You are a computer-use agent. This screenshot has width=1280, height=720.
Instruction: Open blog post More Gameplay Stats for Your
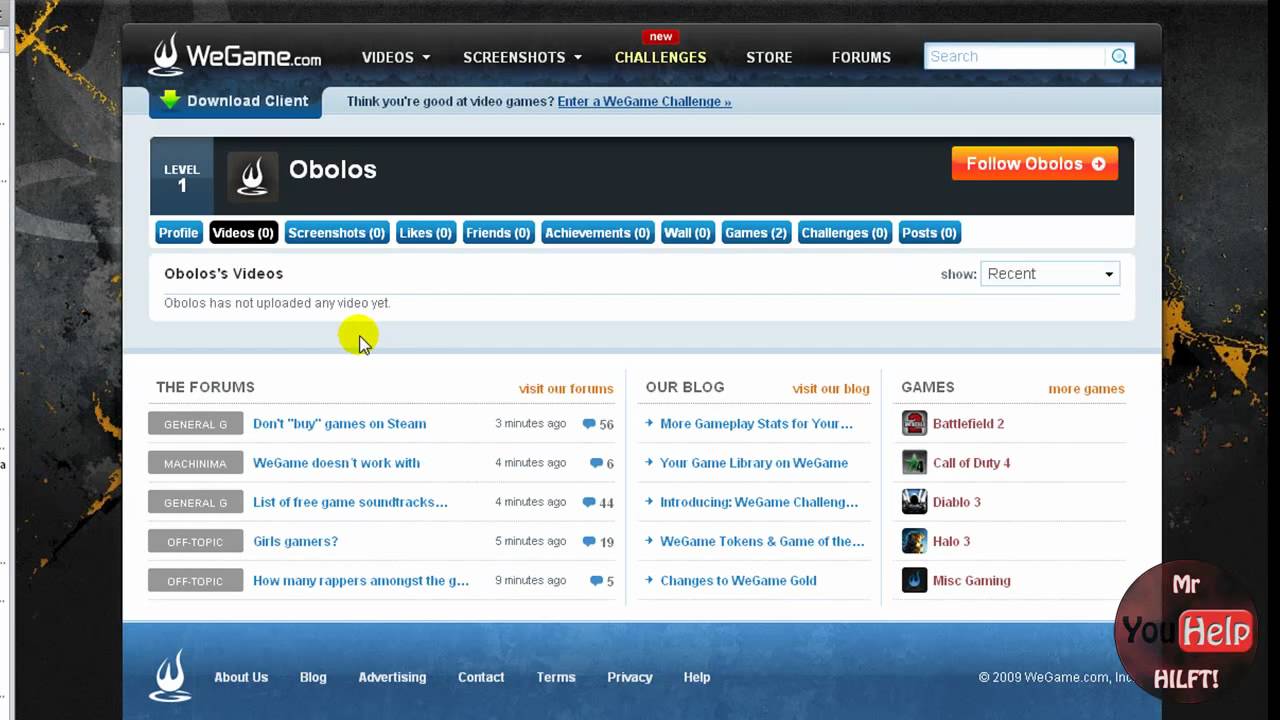point(756,424)
